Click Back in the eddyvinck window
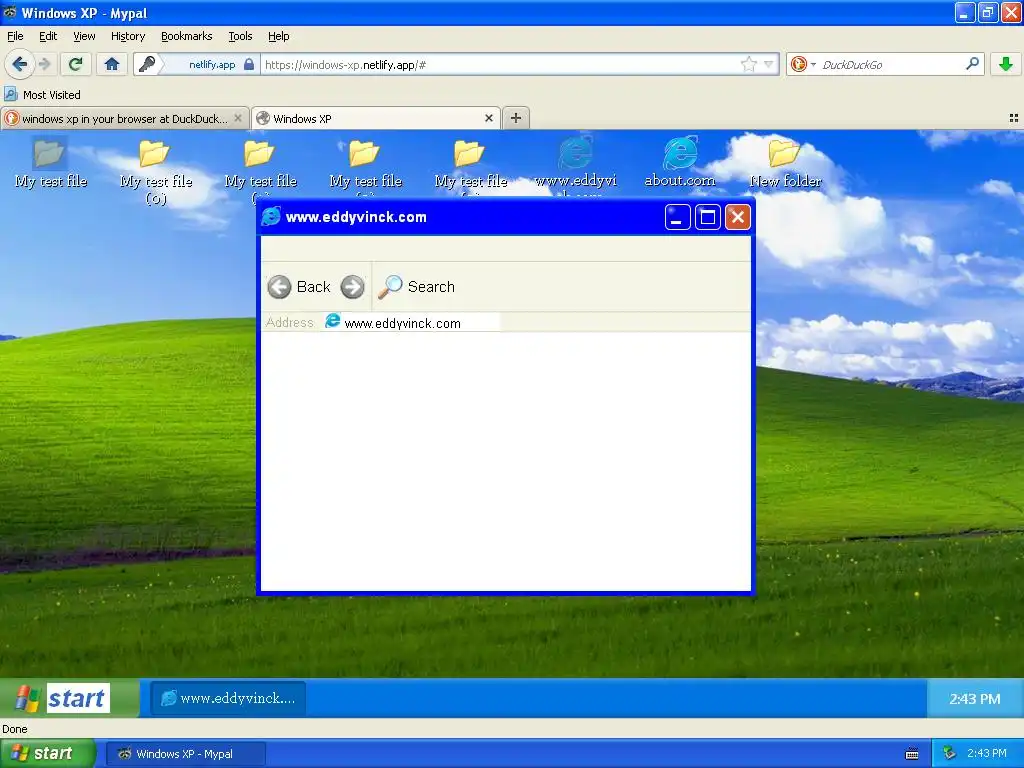Viewport: 1024px width, 768px height. (x=299, y=287)
